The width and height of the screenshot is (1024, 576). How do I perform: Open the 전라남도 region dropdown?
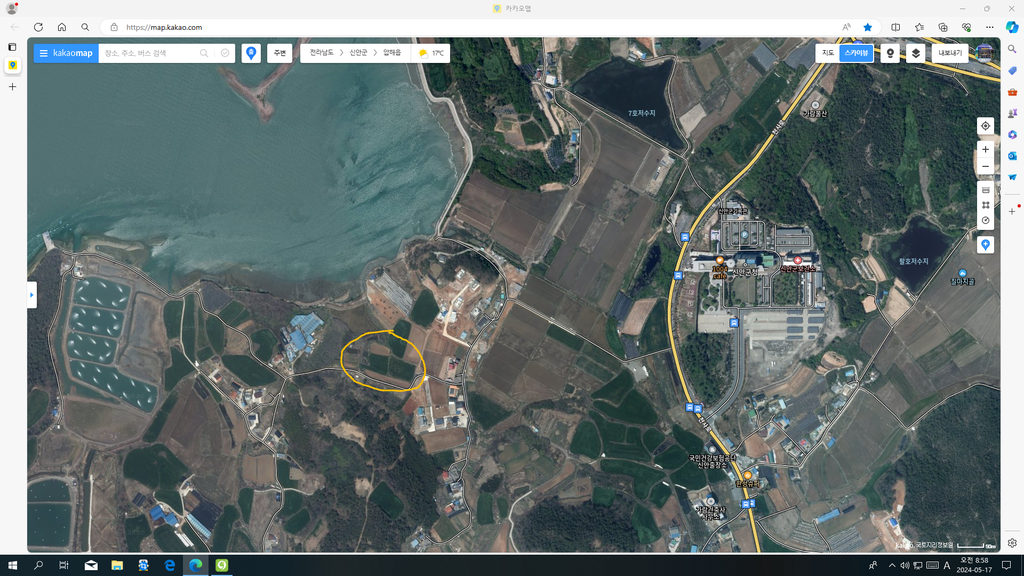tap(321, 53)
